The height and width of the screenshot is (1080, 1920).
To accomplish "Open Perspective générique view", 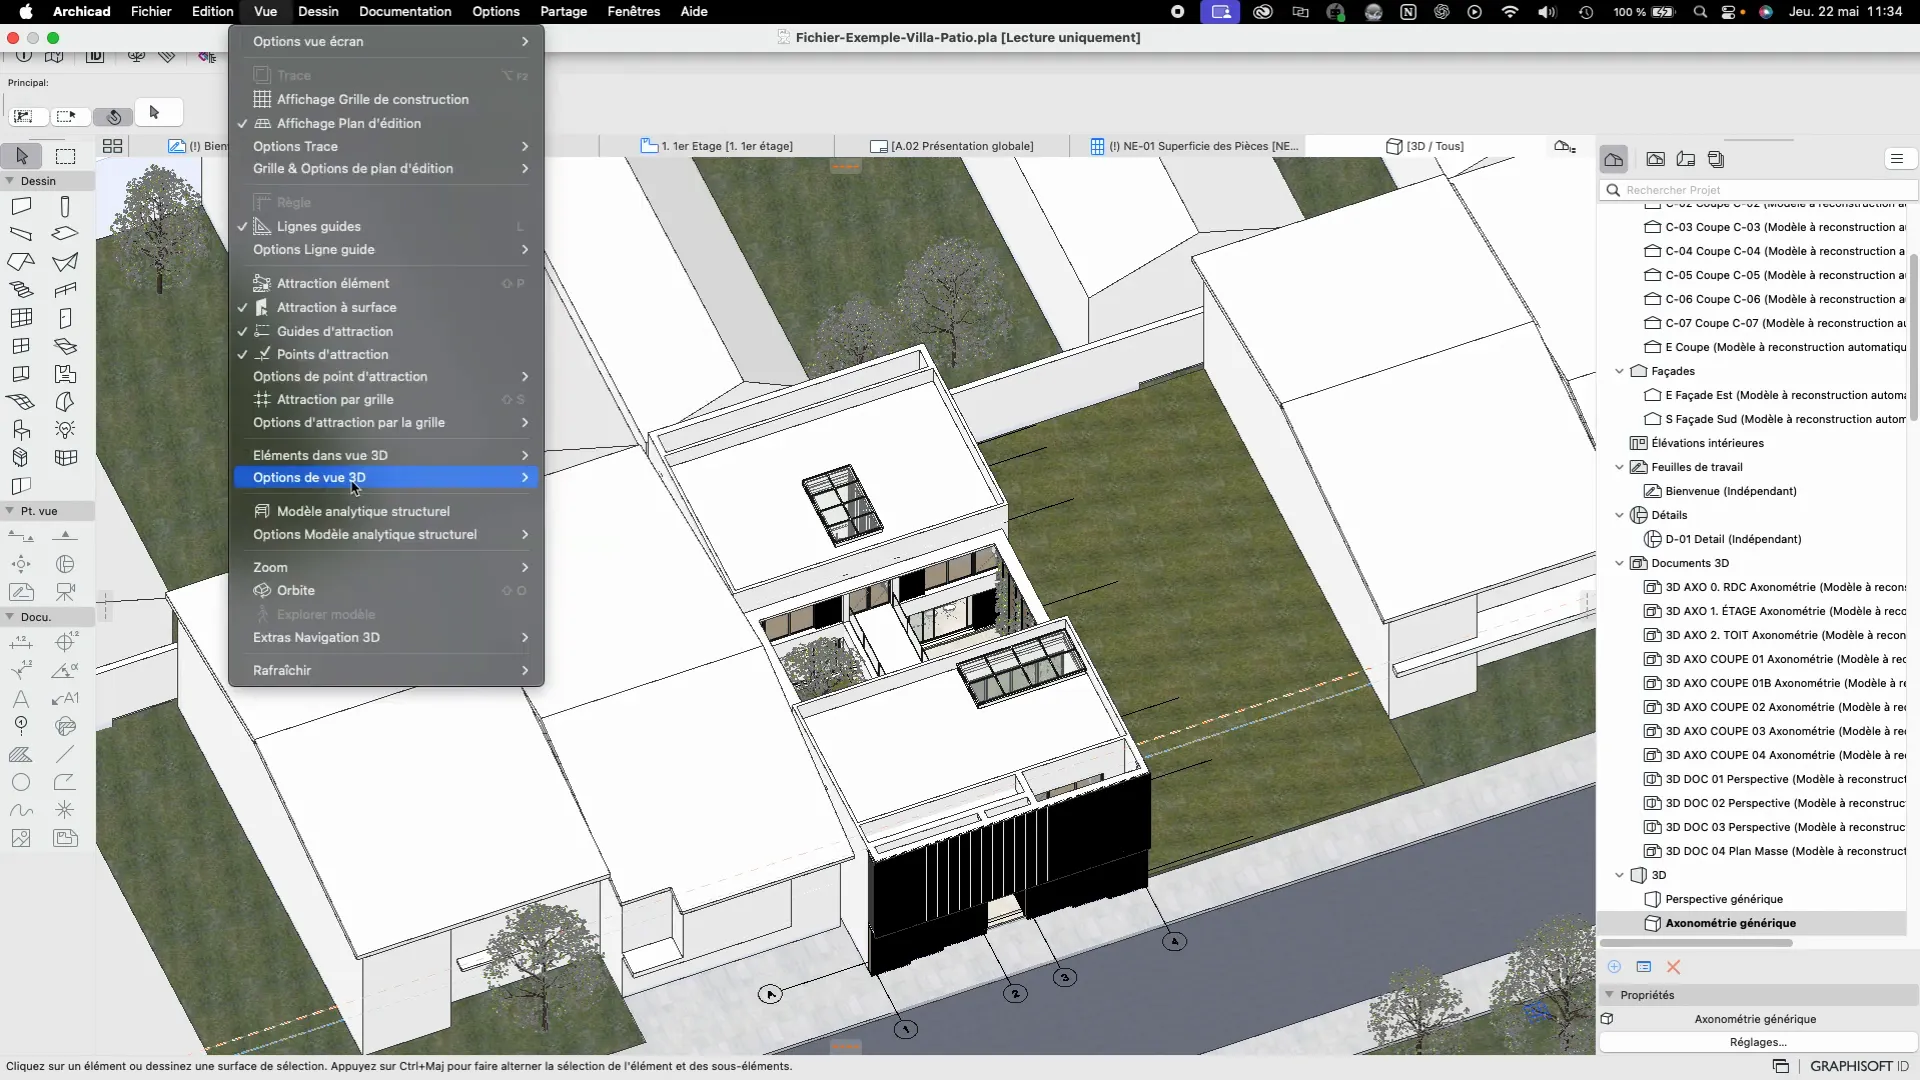I will (x=1723, y=899).
